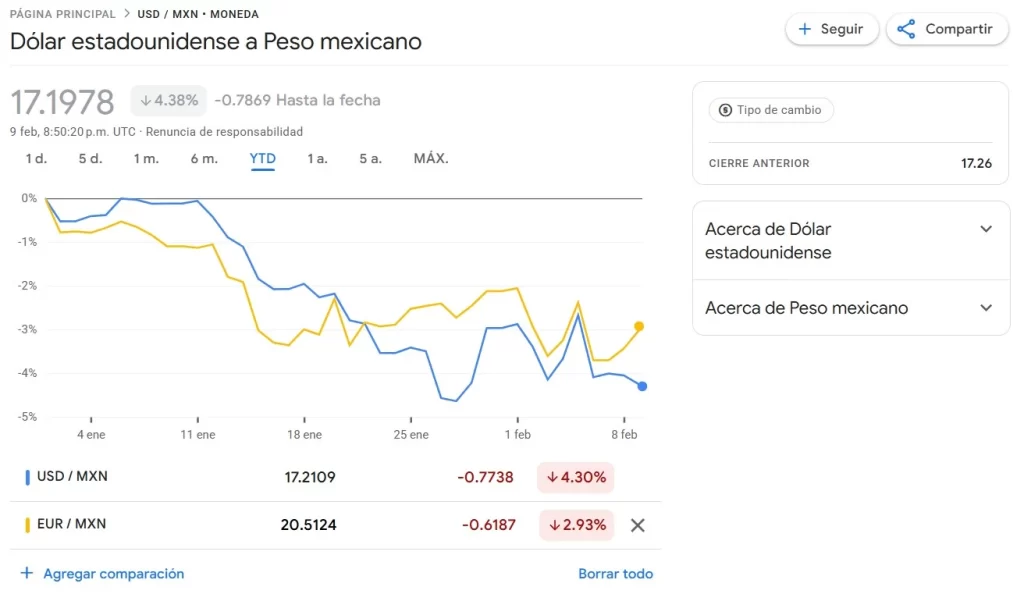Select the Tipo de cambio chip icon

(723, 110)
